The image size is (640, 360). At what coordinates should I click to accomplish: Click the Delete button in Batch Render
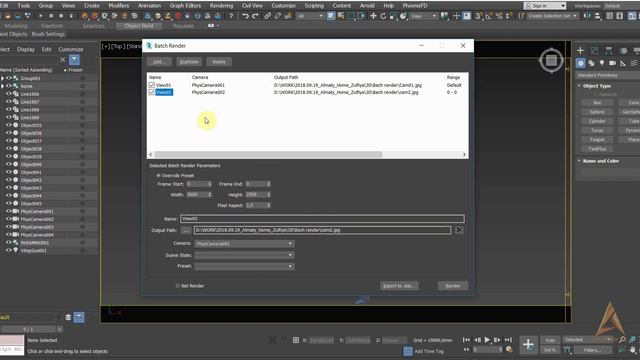[x=219, y=62]
